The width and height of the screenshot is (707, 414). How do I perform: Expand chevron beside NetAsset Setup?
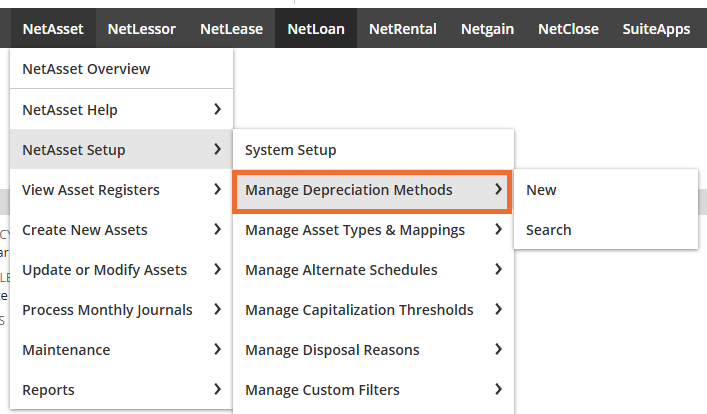217,149
